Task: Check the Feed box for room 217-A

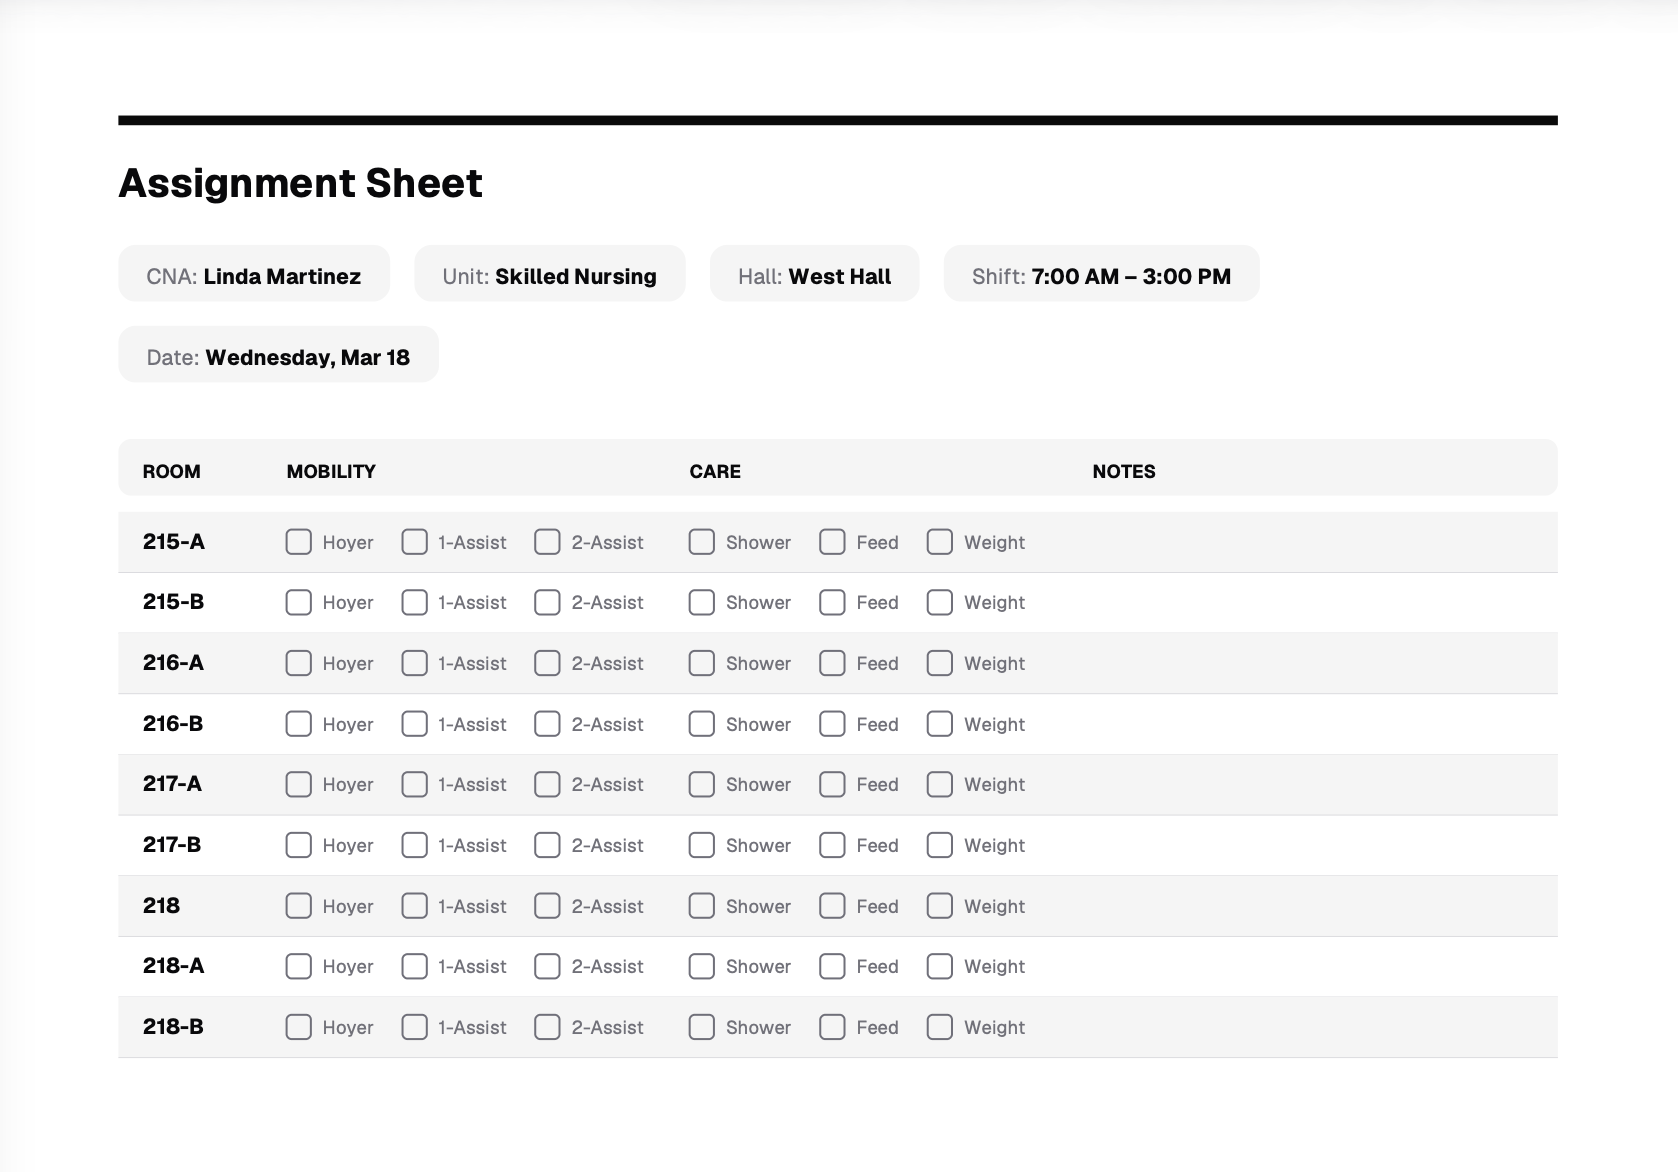Action: point(832,784)
